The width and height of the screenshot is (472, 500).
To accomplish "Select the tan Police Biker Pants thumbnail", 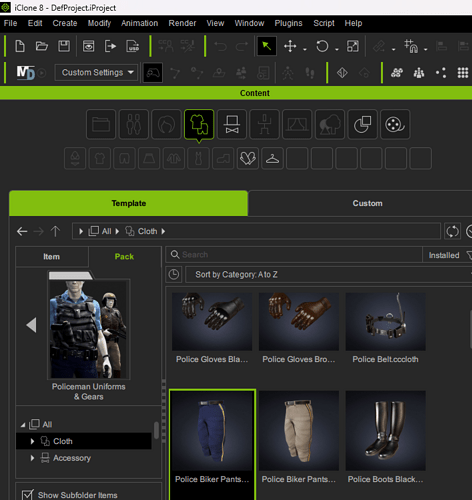I will 299,431.
